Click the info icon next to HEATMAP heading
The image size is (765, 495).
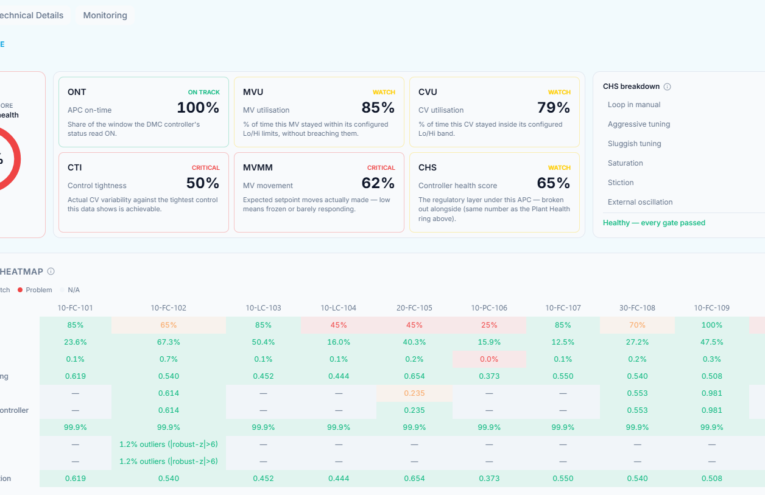[51, 271]
